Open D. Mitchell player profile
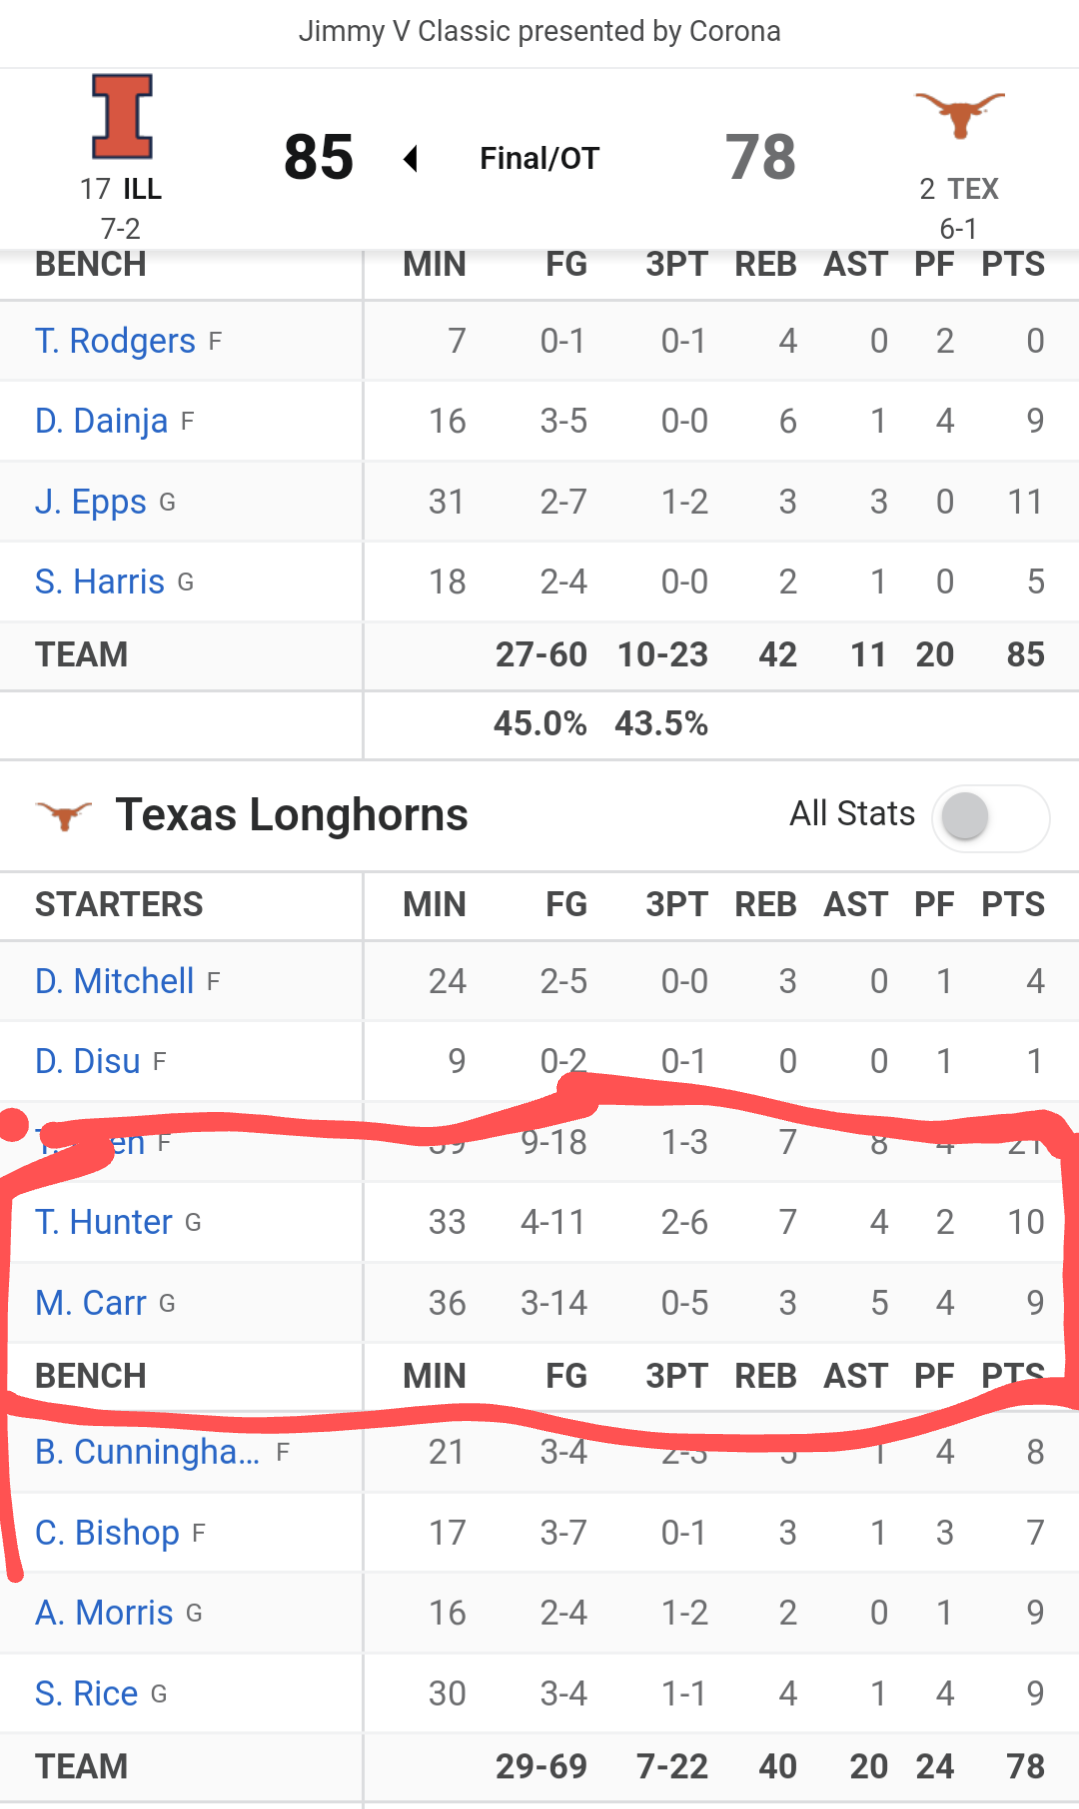The height and width of the screenshot is (1809, 1079). [x=114, y=981]
